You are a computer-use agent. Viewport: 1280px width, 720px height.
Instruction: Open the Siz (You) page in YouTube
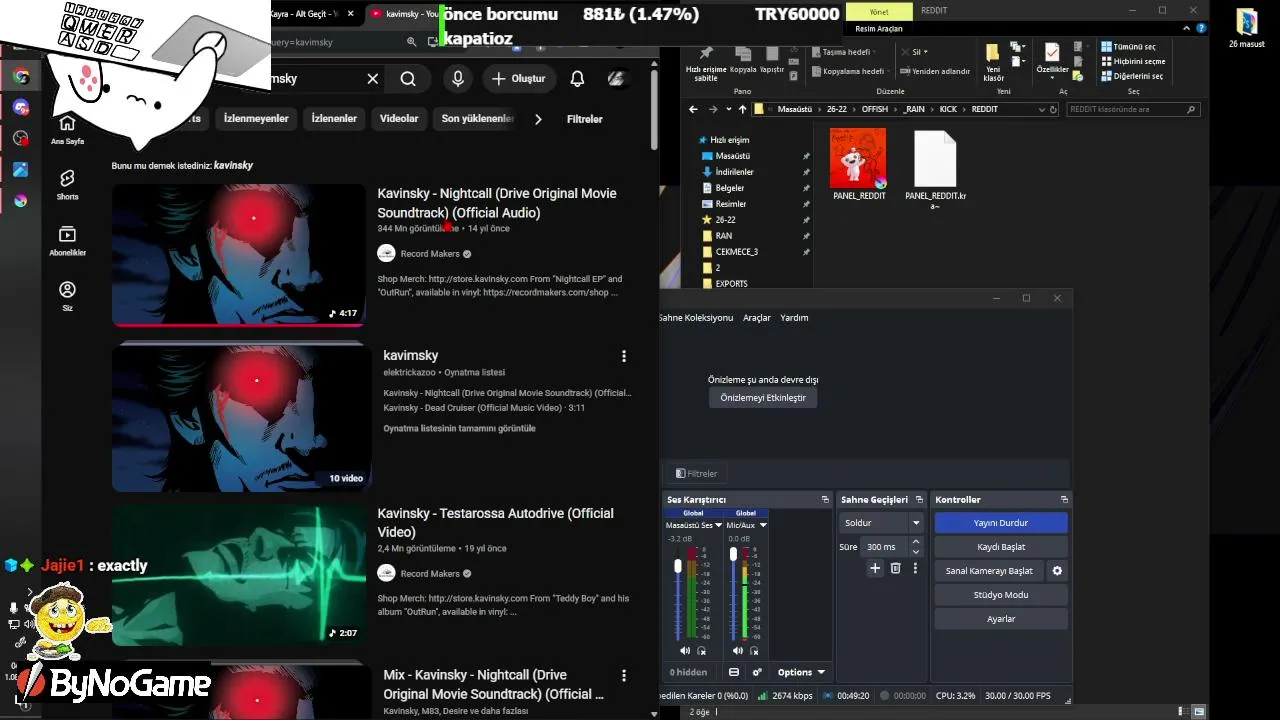67,296
